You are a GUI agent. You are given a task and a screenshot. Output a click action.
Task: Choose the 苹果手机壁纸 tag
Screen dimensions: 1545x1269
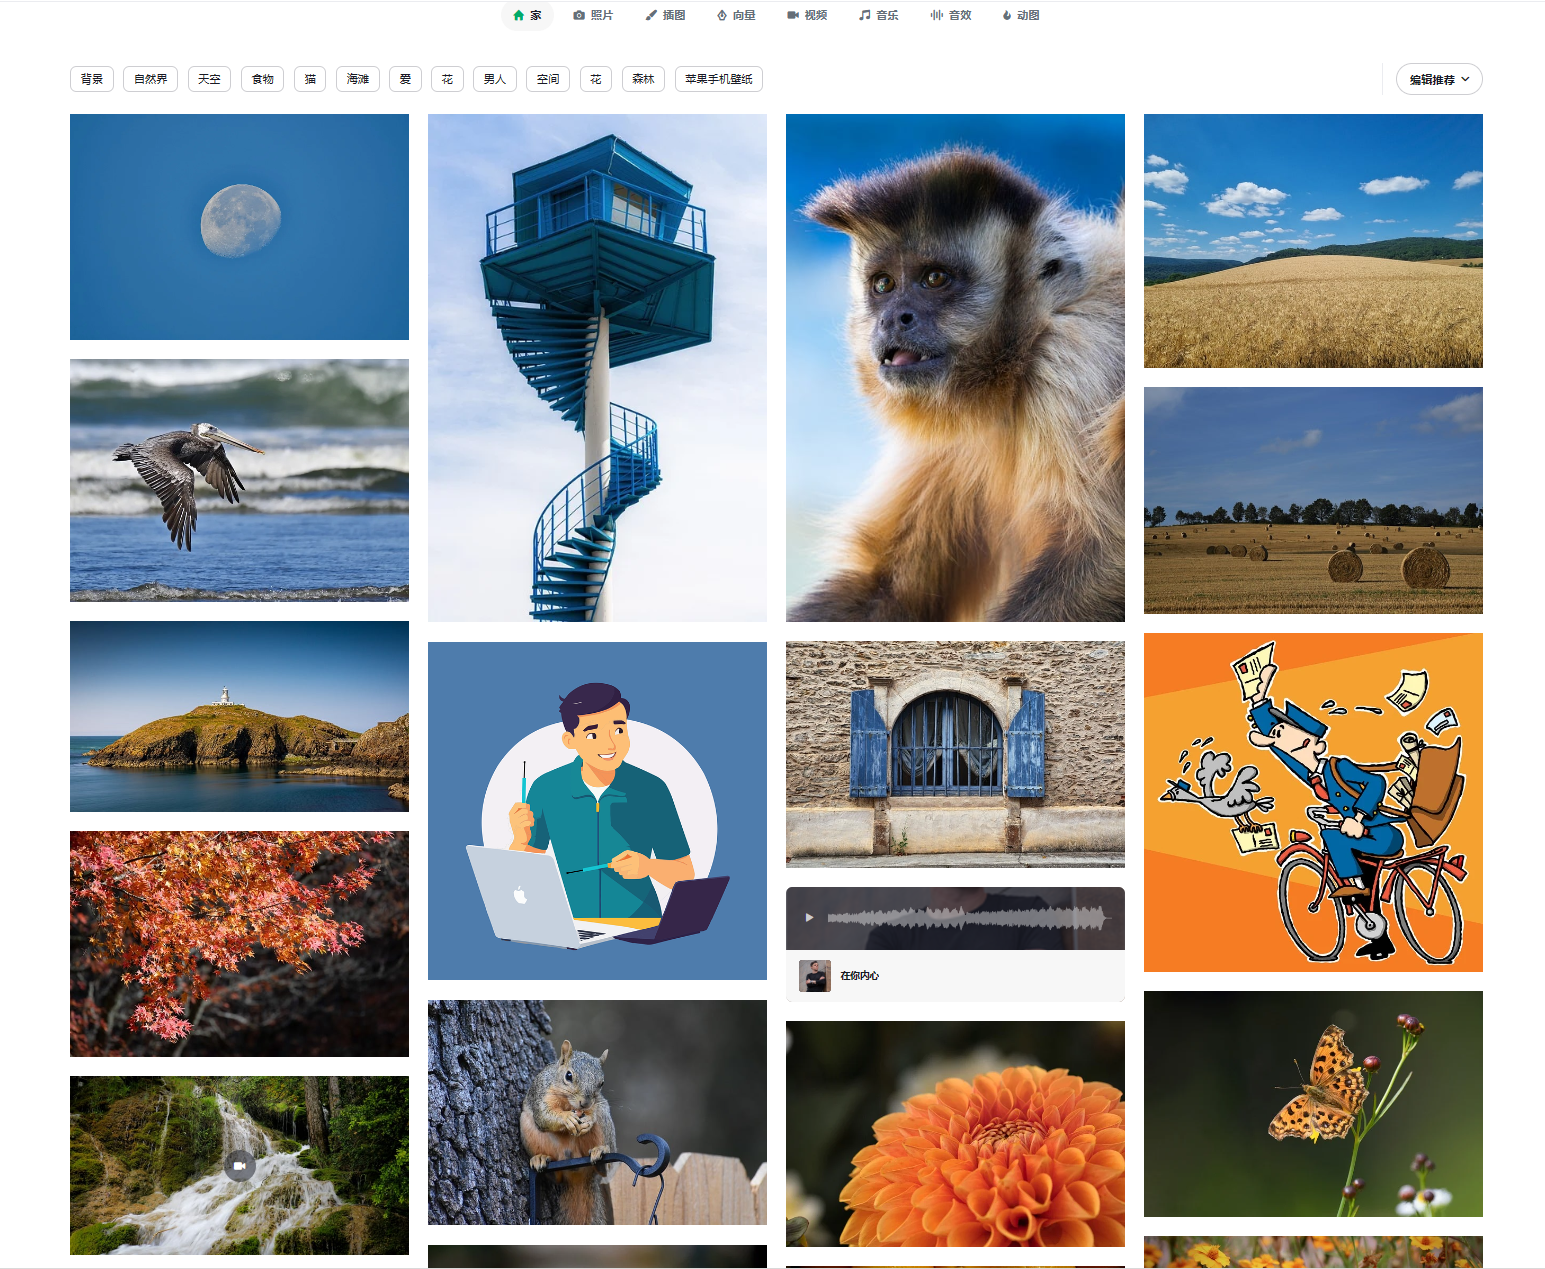[x=718, y=79]
